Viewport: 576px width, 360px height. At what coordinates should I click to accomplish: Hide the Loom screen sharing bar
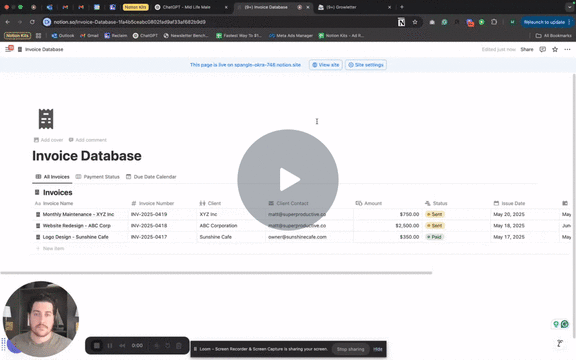point(378,349)
